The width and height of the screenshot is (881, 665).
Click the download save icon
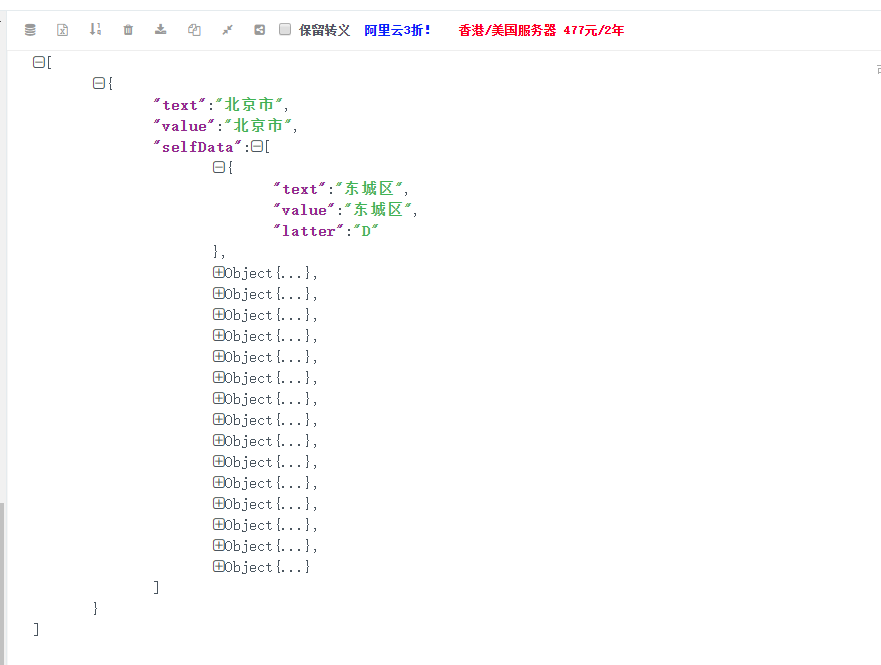click(x=161, y=29)
